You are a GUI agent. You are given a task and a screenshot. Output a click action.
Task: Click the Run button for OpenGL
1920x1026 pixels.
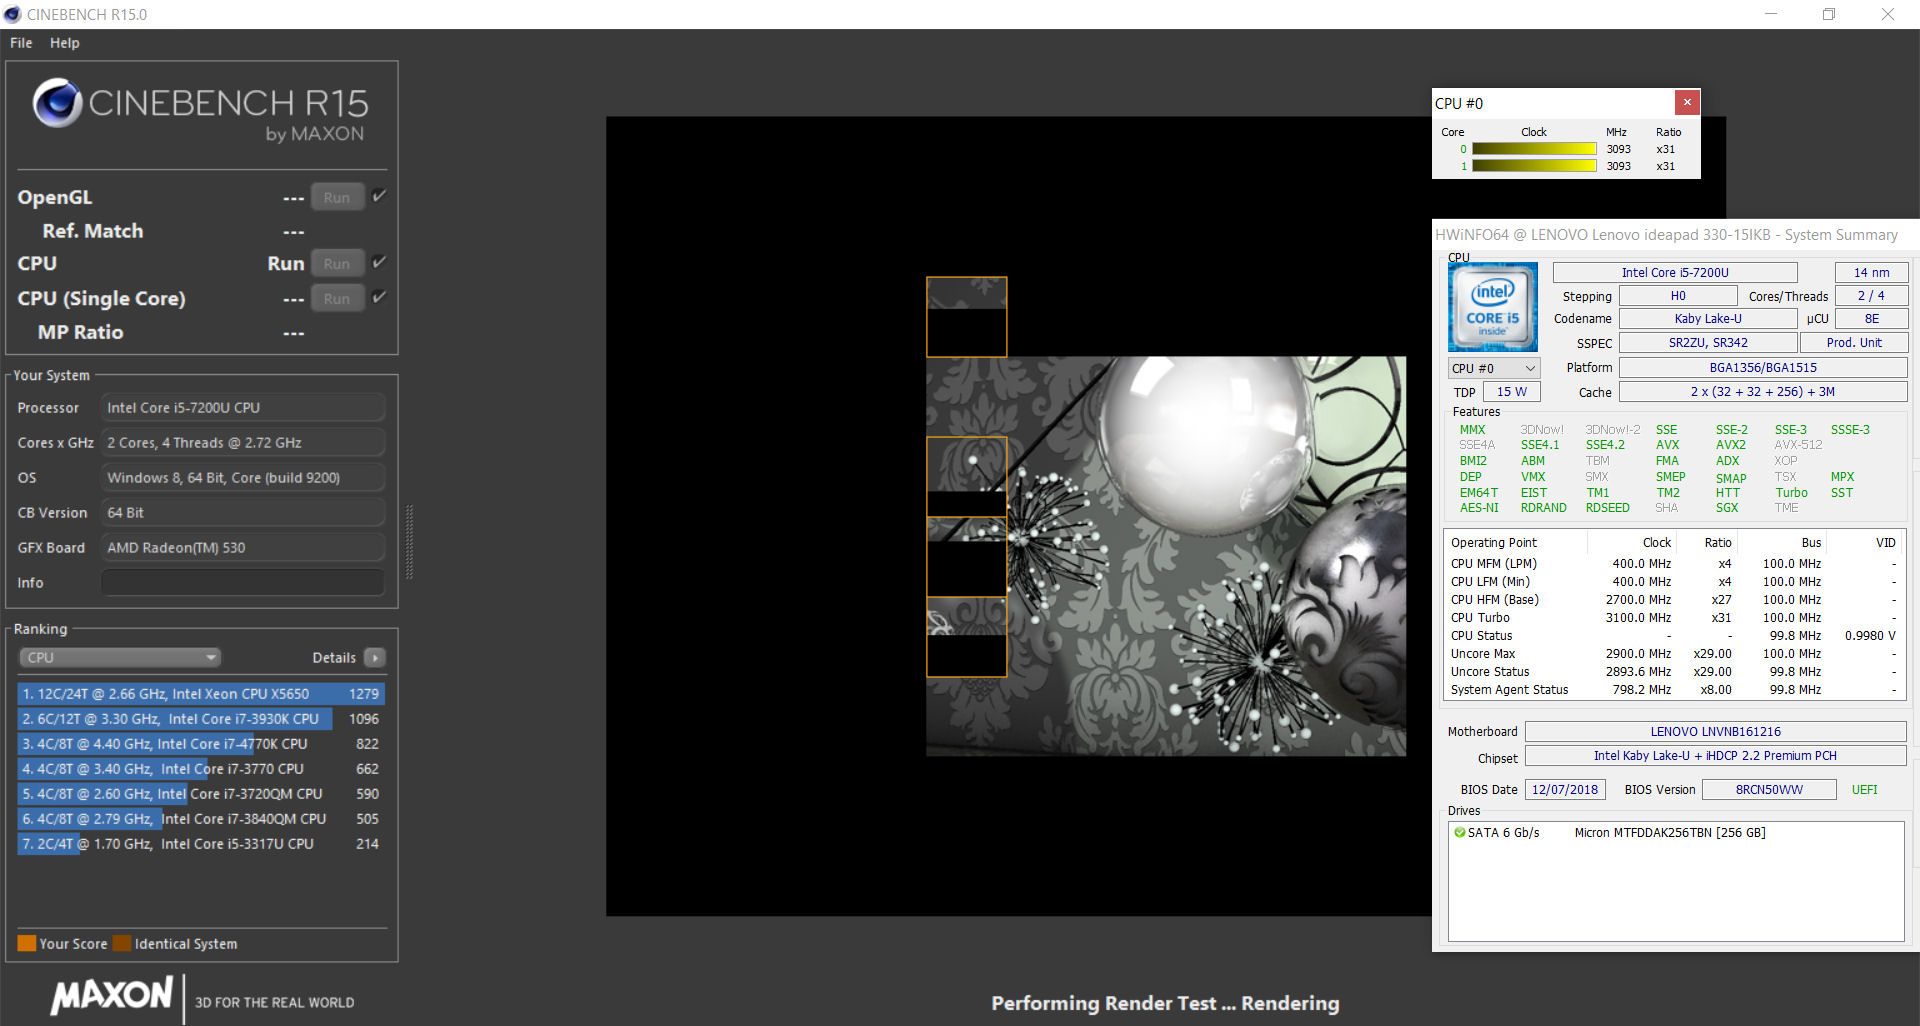pyautogui.click(x=337, y=197)
